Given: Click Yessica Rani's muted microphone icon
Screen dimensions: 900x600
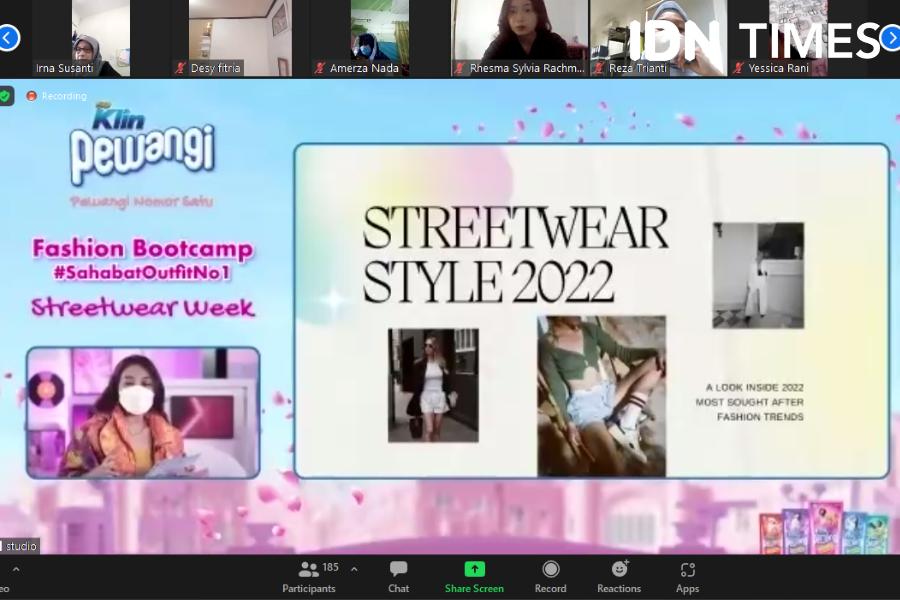Looking at the screenshot, I should pos(739,68).
